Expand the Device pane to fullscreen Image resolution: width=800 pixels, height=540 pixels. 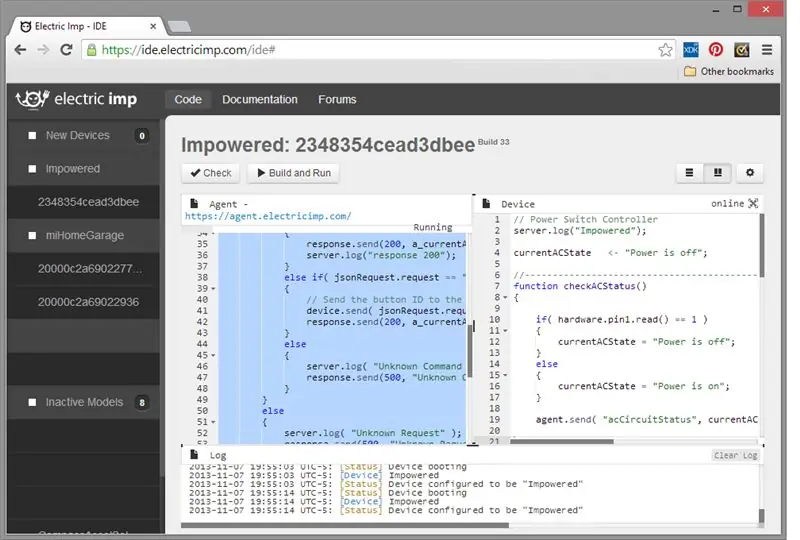[753, 204]
